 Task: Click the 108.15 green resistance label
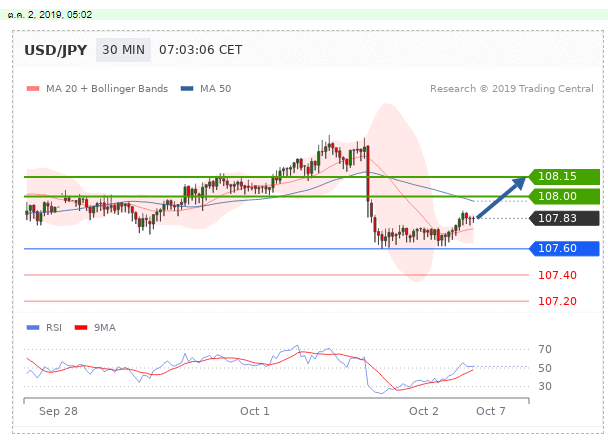pyautogui.click(x=564, y=176)
